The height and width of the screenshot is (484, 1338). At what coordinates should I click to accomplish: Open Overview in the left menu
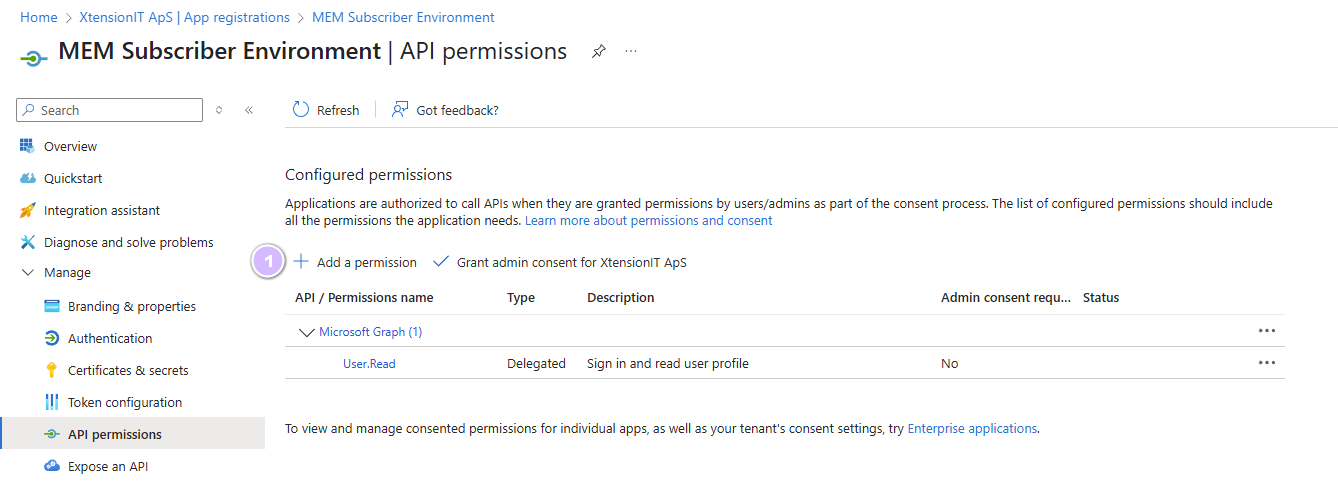tap(70, 146)
